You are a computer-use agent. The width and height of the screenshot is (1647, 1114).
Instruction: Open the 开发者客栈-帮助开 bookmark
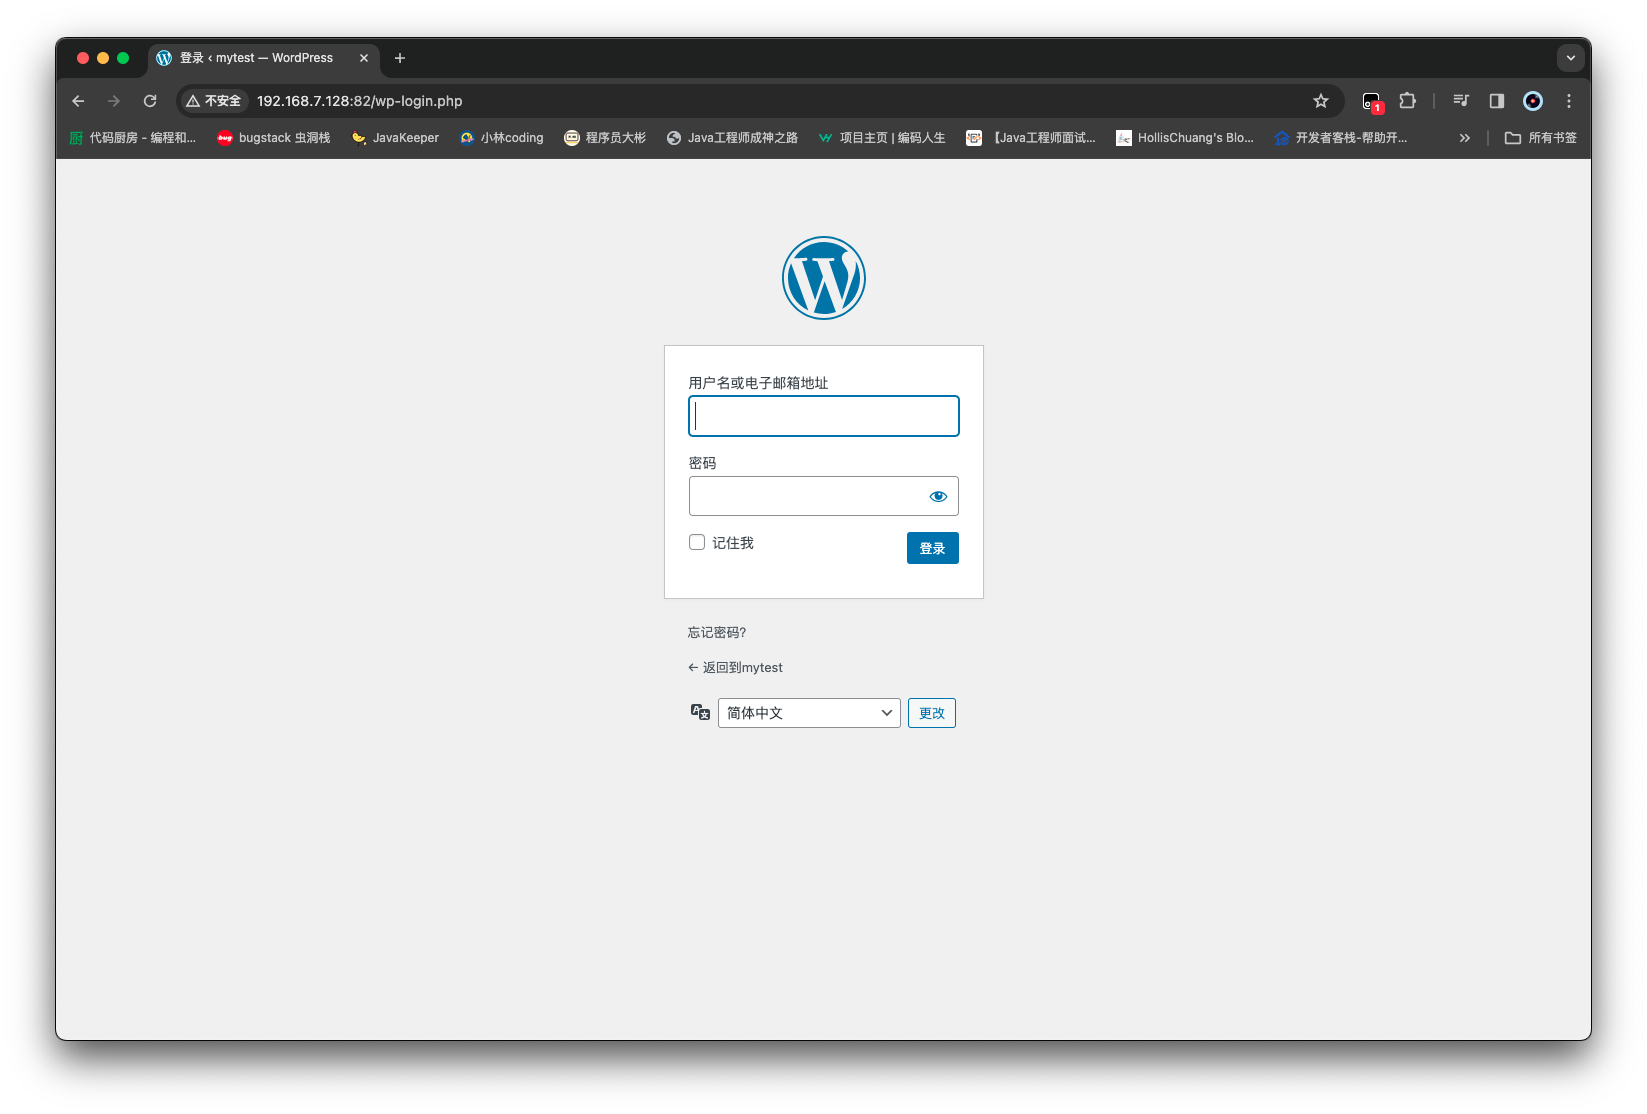1341,138
